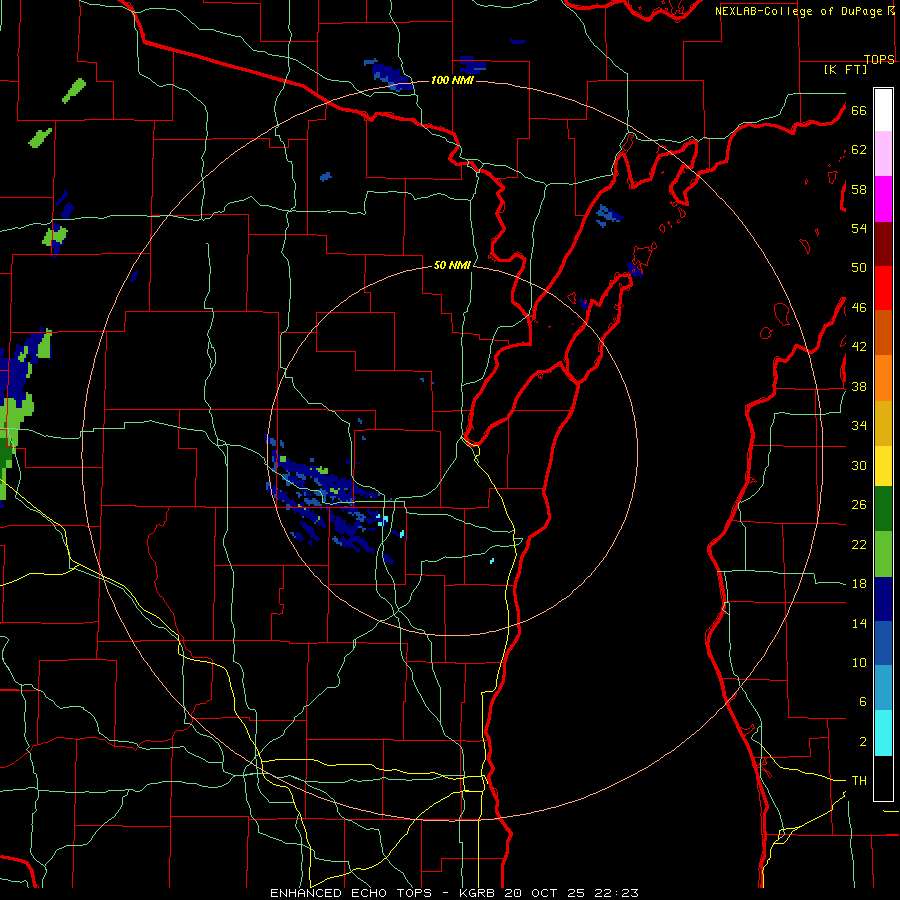The width and height of the screenshot is (900, 900).
Task: Click the "34" legend value
Action: pos(859,426)
